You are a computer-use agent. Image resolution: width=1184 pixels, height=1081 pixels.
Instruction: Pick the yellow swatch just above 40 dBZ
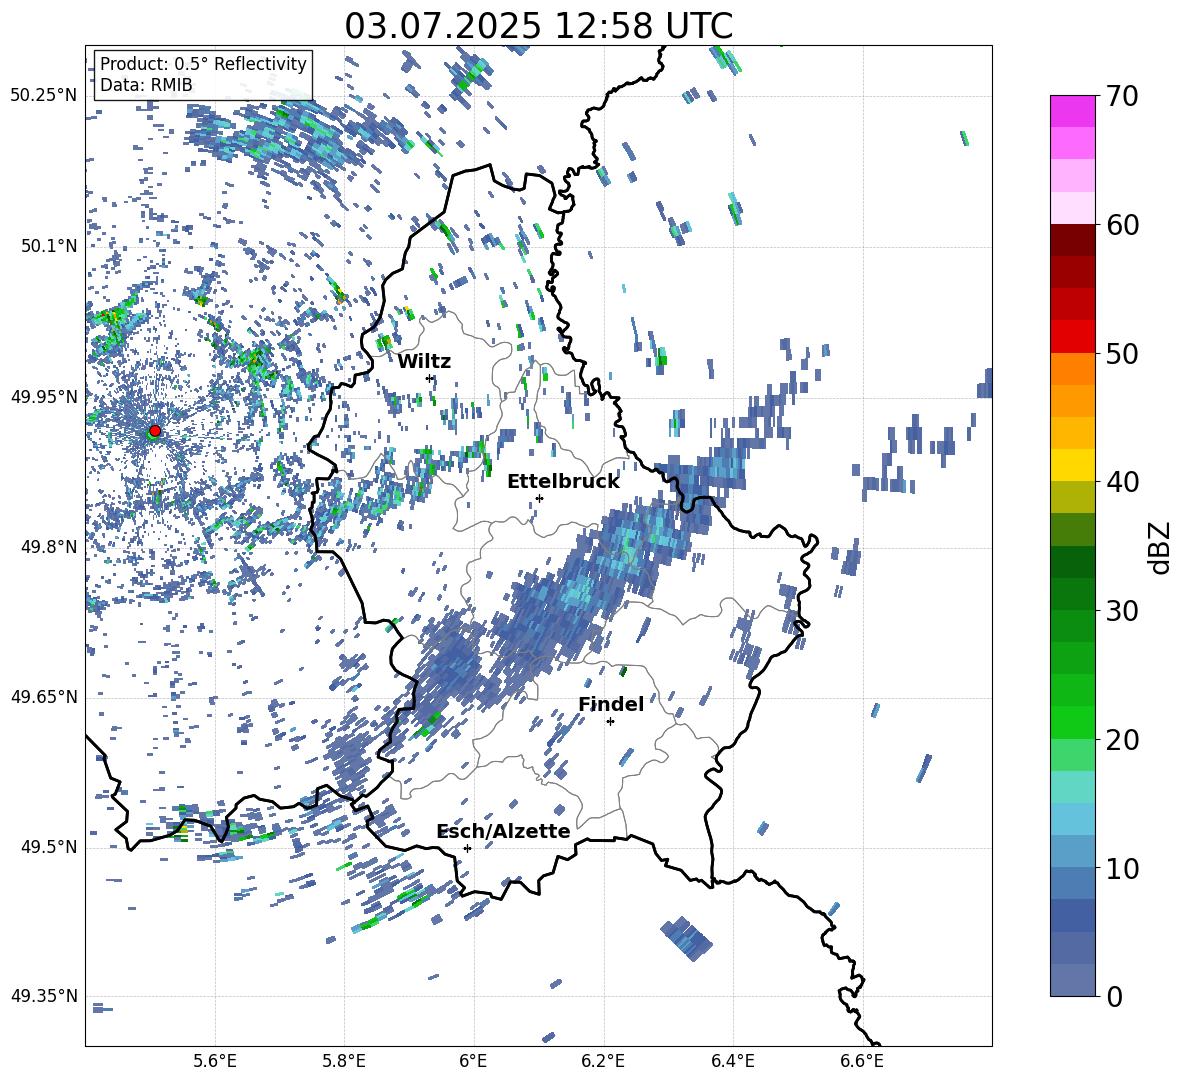tap(1072, 465)
